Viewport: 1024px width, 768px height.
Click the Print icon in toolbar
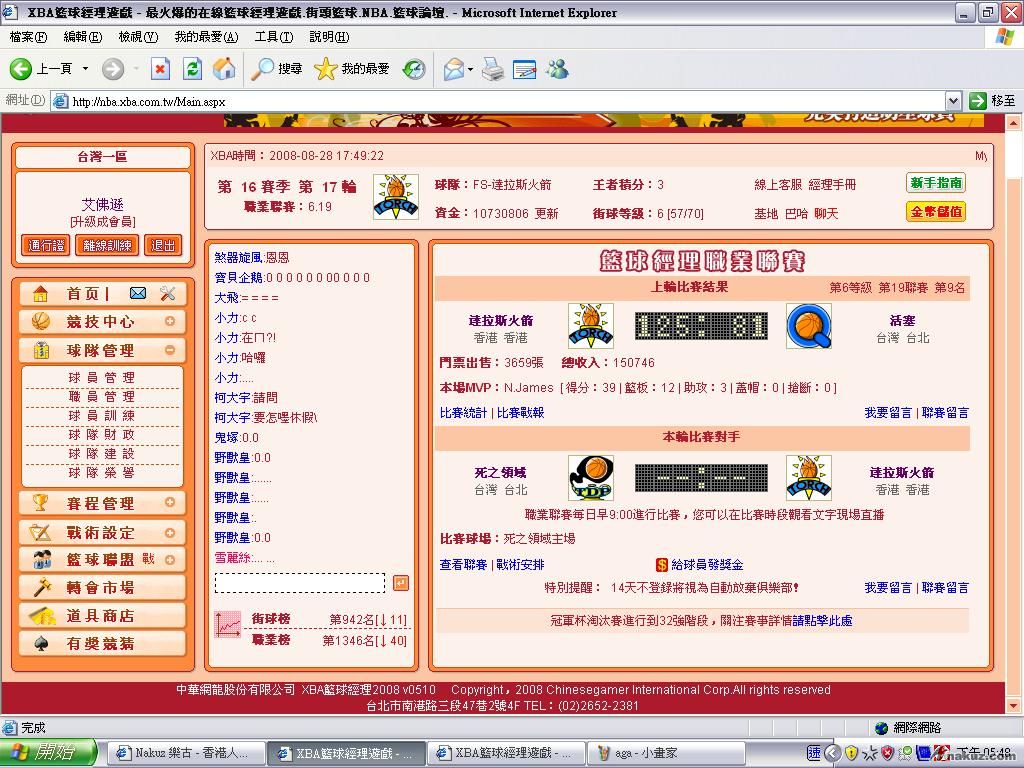click(x=492, y=69)
